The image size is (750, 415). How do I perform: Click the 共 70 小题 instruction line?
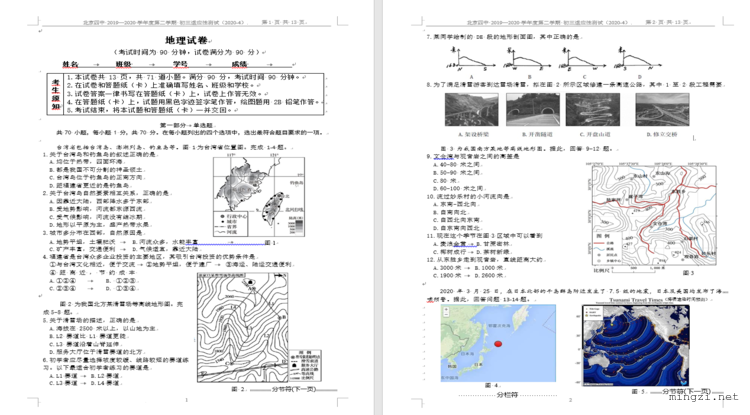[x=190, y=132]
